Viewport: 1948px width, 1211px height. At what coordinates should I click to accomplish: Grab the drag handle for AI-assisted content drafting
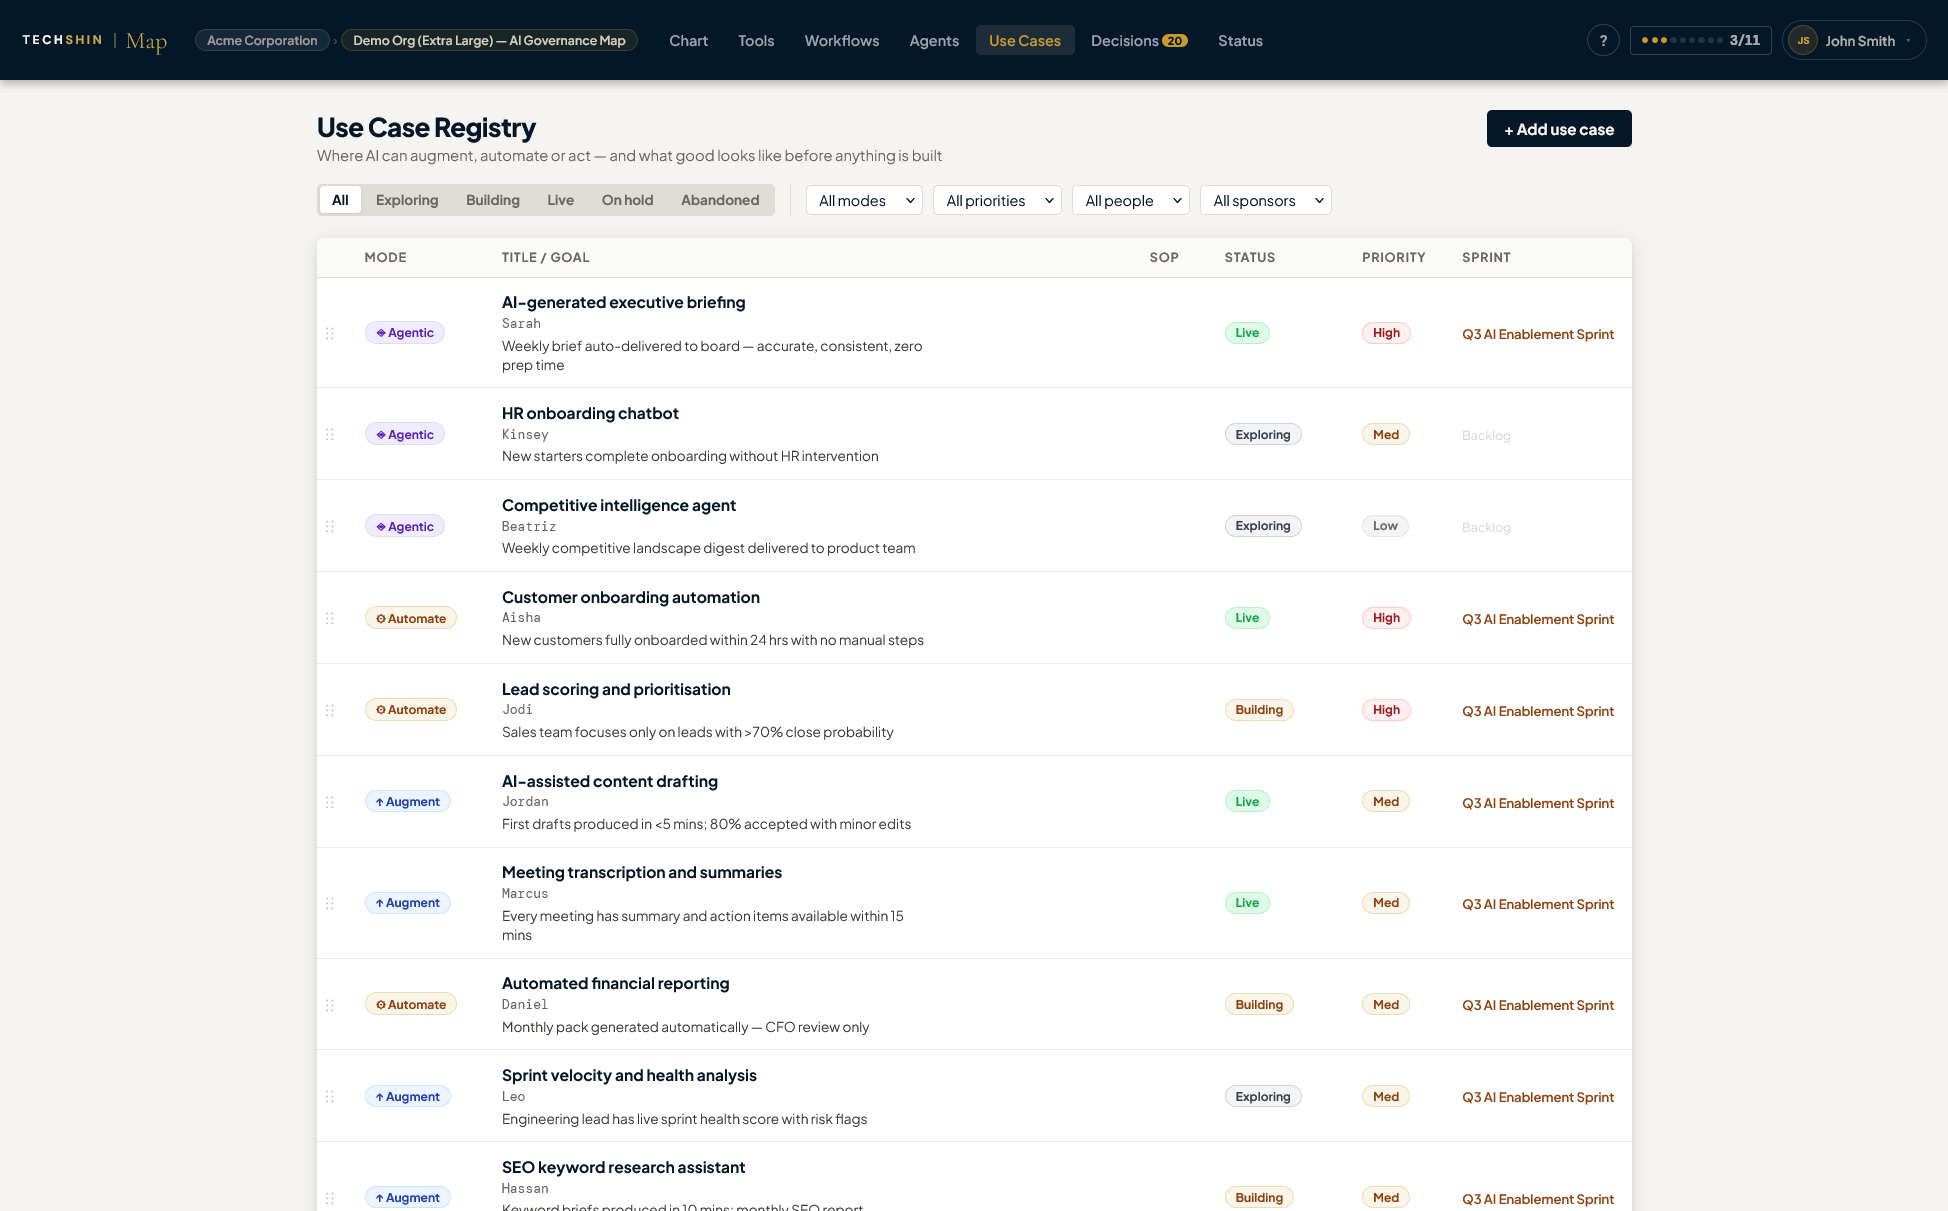coord(330,802)
